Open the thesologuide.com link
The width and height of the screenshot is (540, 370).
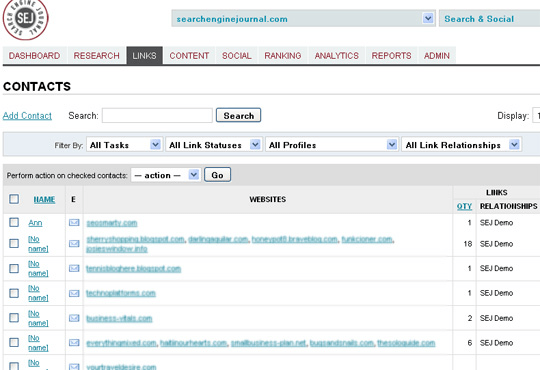point(406,343)
